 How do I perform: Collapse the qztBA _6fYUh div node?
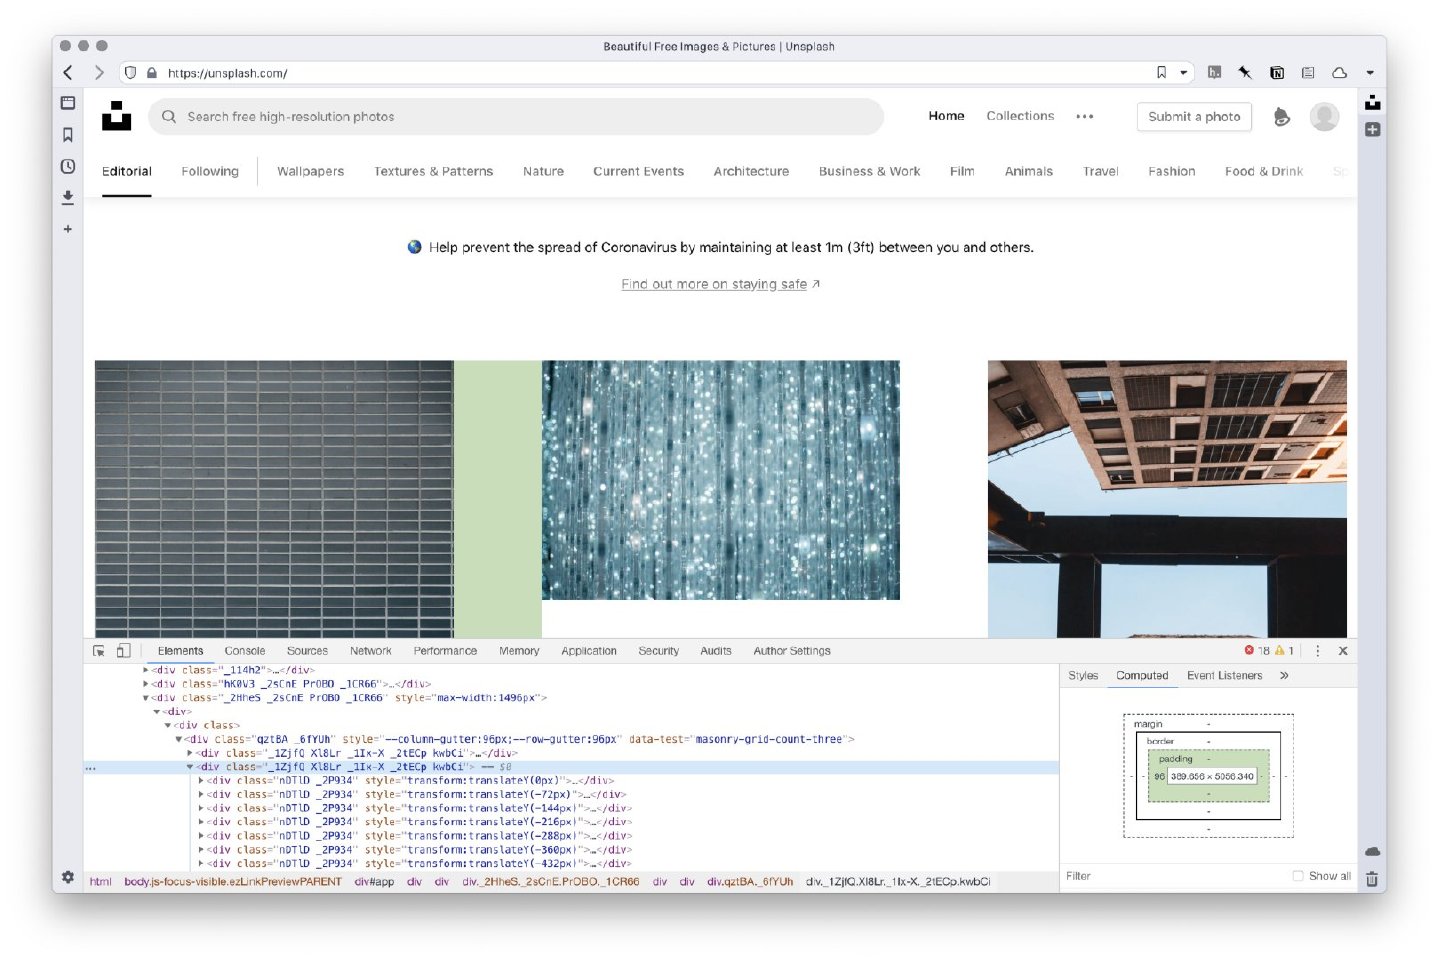click(x=179, y=740)
